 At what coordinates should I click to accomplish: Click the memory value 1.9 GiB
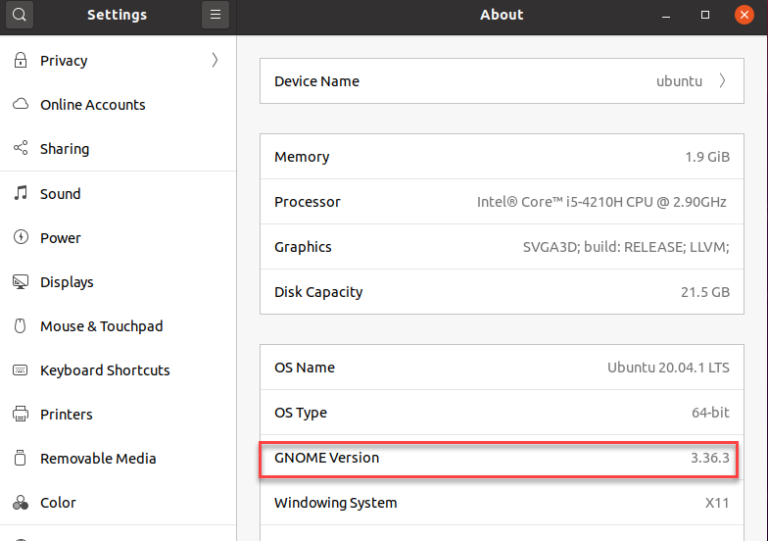coord(707,157)
